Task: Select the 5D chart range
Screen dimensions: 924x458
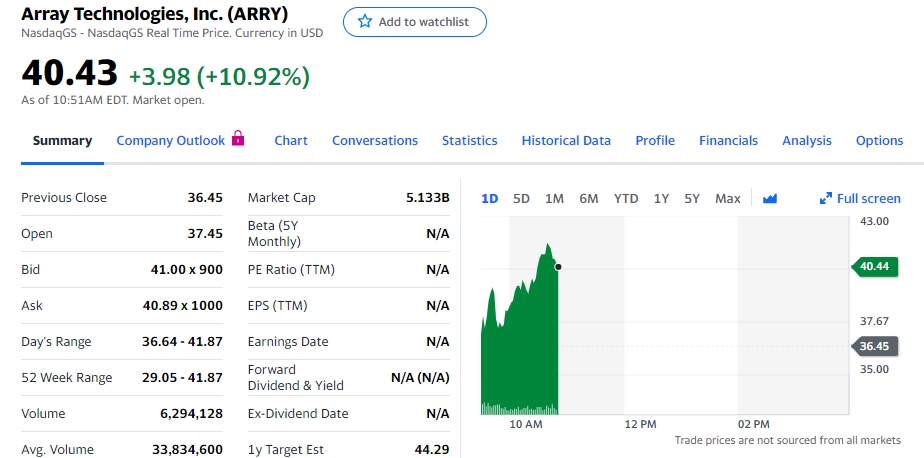Action: (x=522, y=199)
